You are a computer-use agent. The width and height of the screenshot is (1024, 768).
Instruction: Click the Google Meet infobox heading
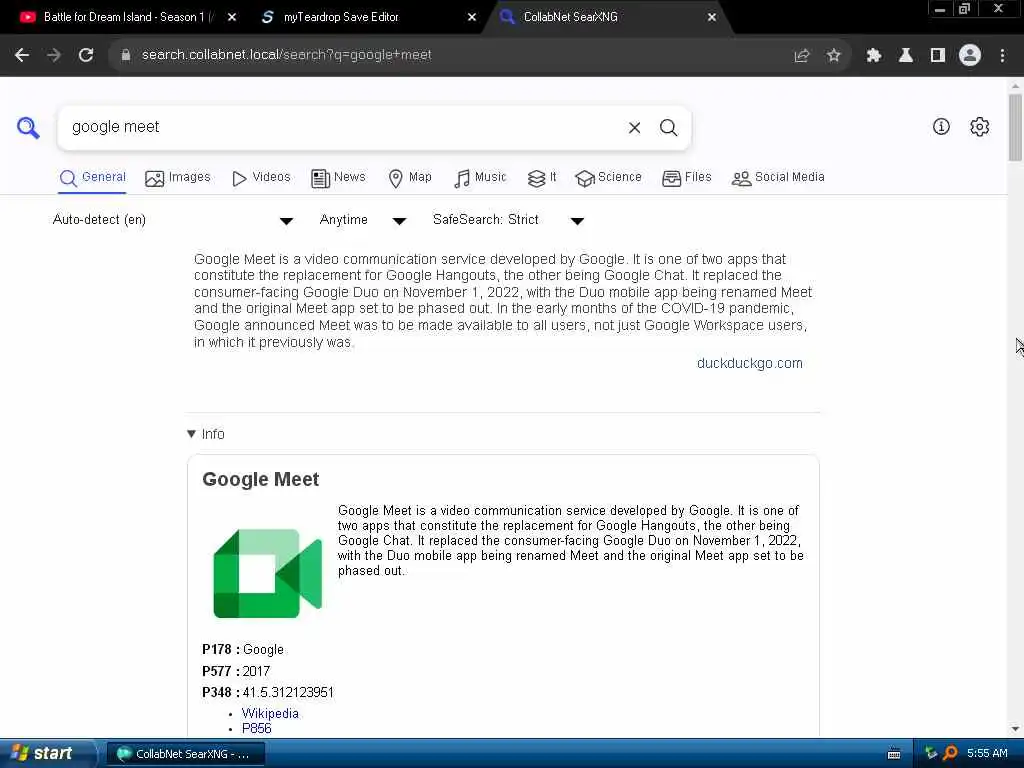pyautogui.click(x=261, y=479)
